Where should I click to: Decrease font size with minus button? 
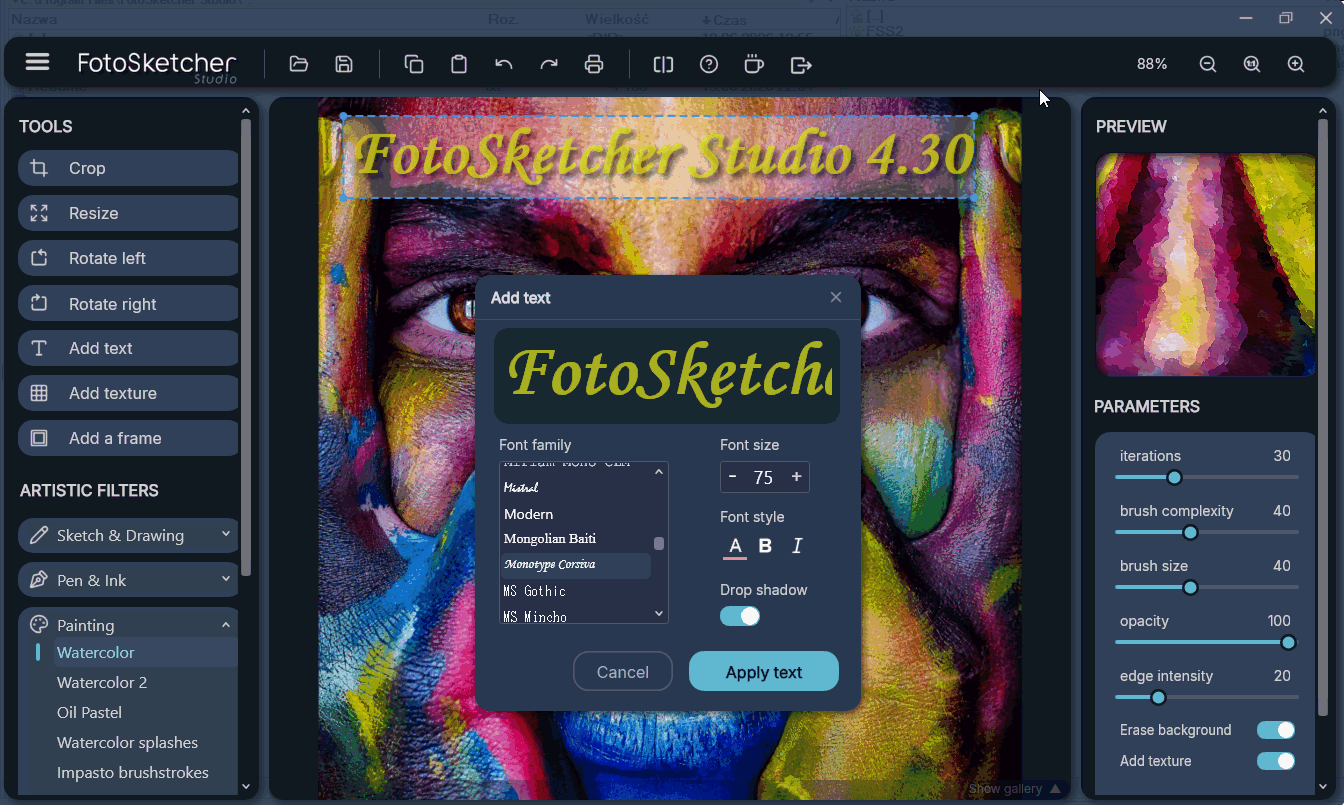coord(733,477)
